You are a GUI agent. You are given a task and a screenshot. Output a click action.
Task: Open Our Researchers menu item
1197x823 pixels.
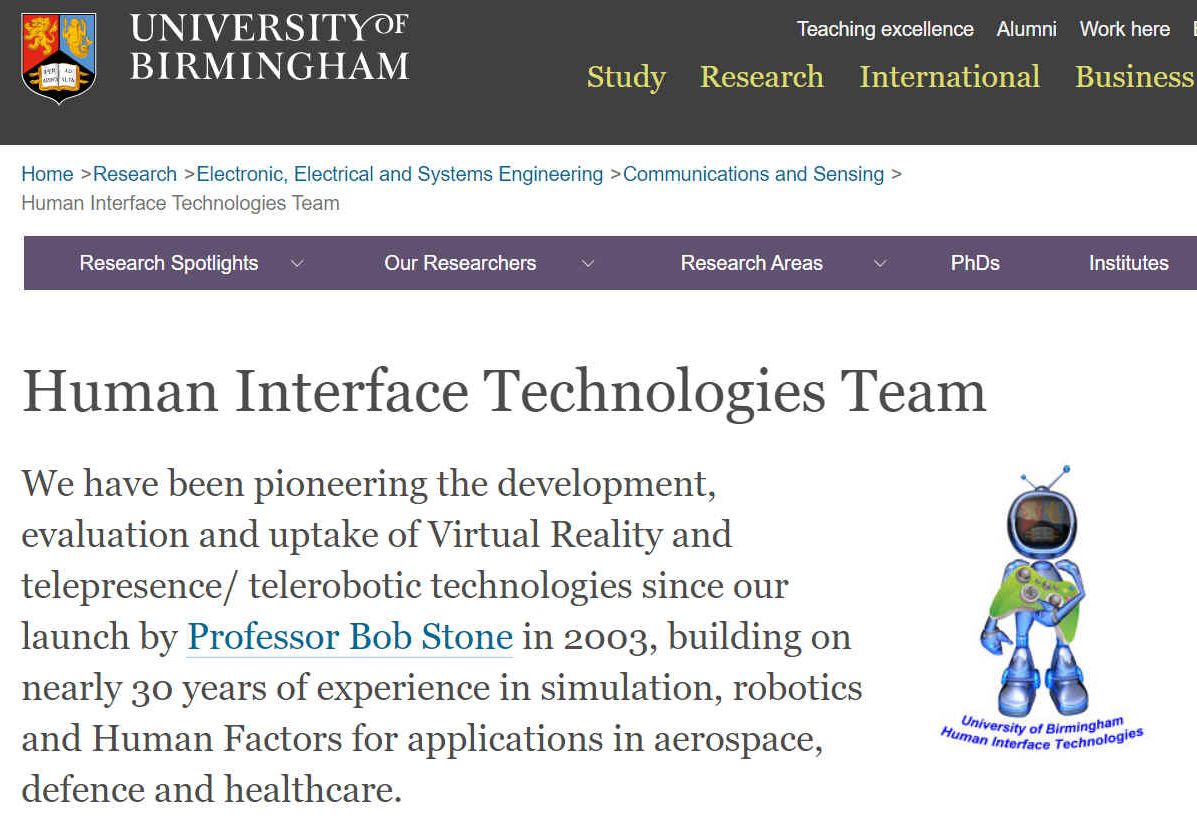(460, 263)
